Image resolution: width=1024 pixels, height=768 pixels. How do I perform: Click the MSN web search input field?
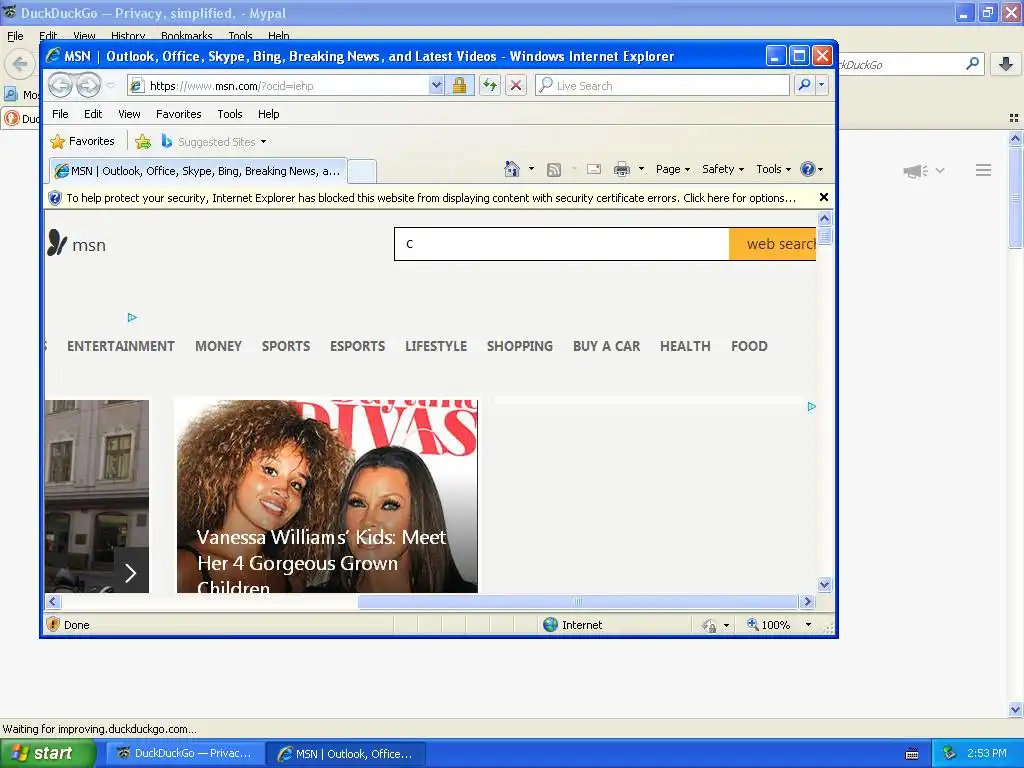(x=562, y=244)
